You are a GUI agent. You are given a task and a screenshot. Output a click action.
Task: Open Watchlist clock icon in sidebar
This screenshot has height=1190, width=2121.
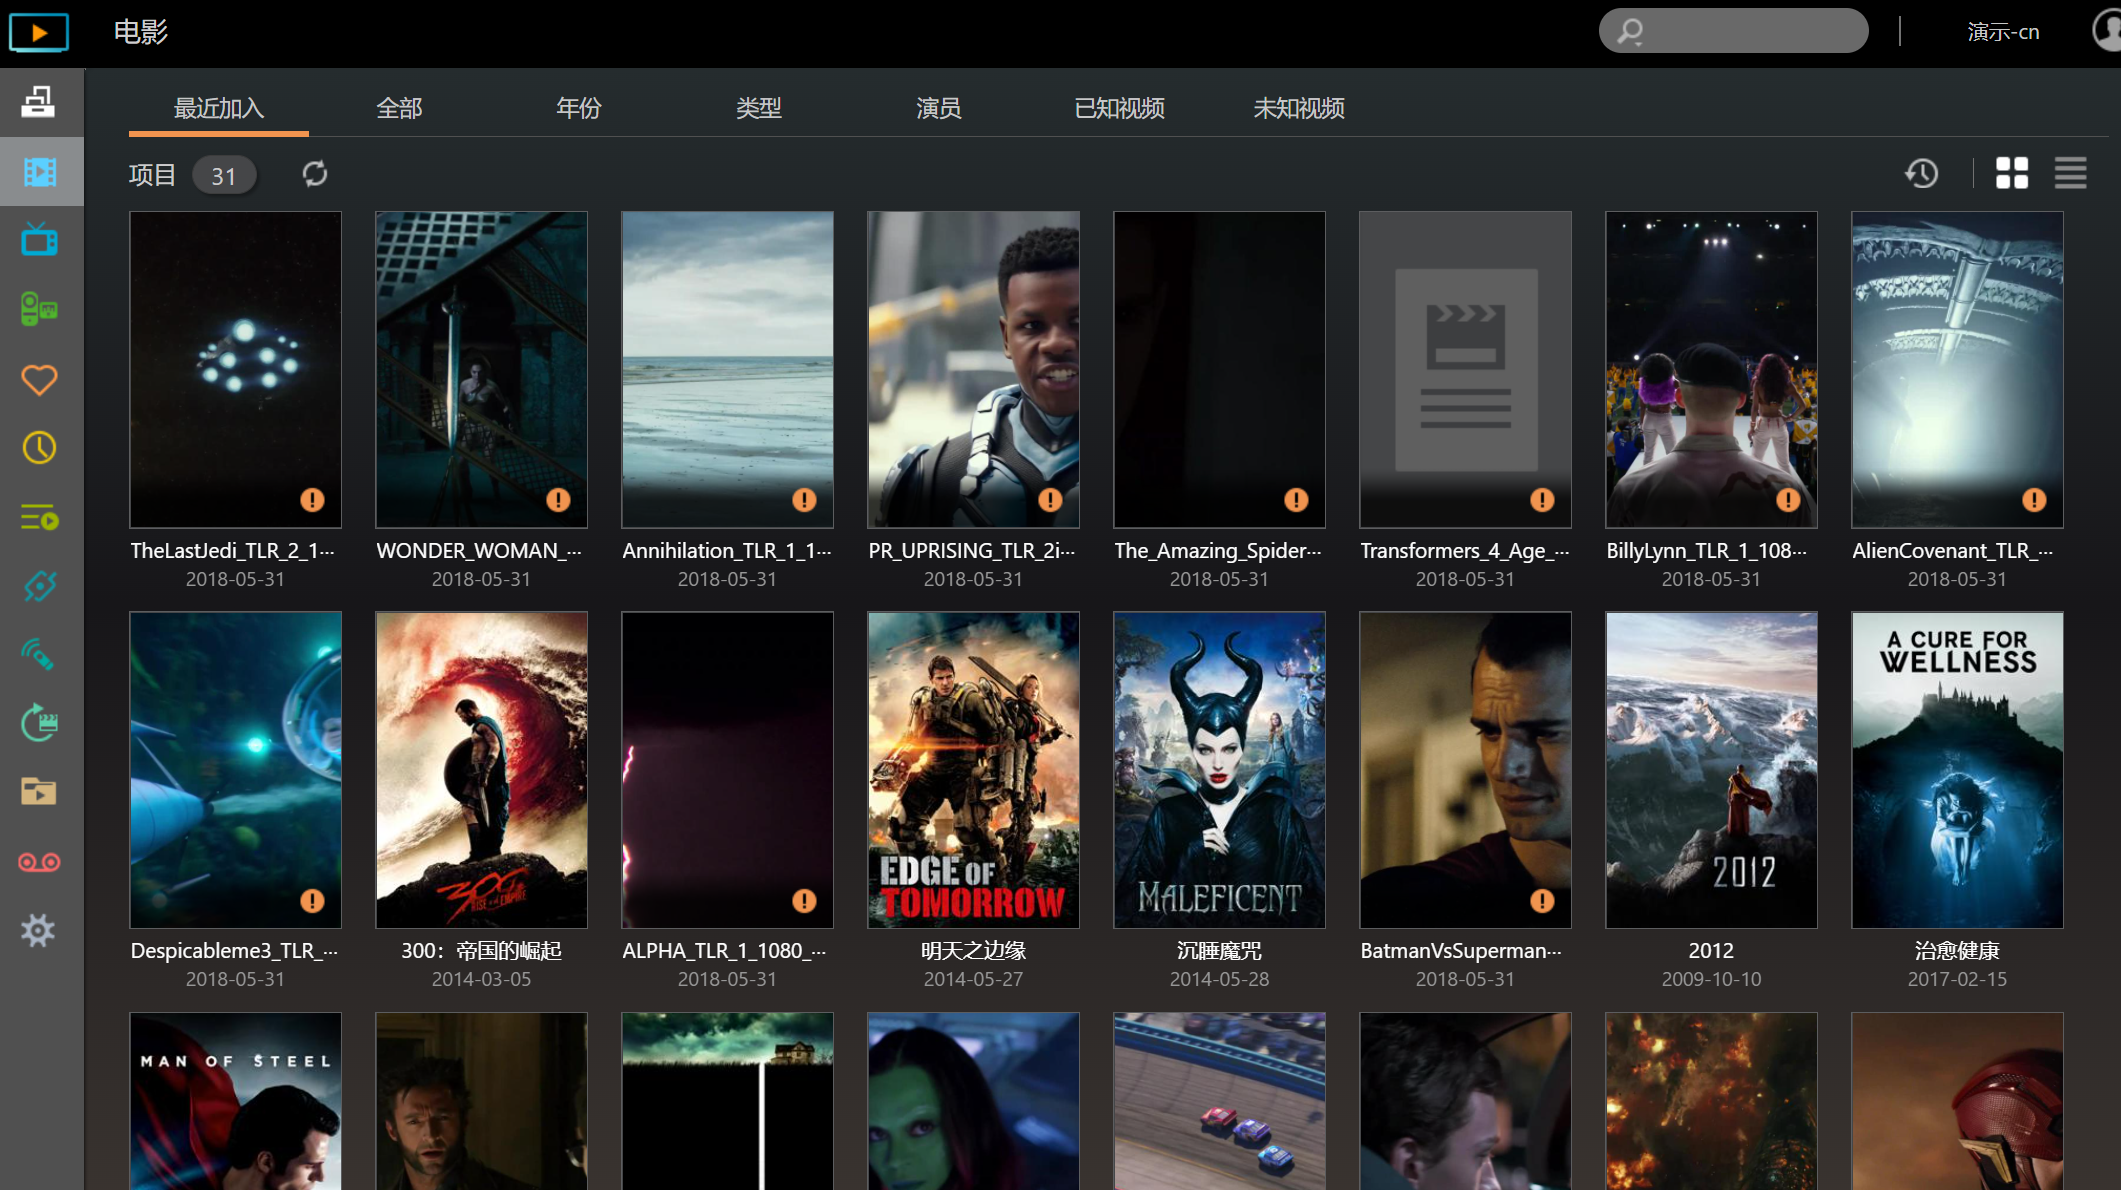(x=39, y=448)
